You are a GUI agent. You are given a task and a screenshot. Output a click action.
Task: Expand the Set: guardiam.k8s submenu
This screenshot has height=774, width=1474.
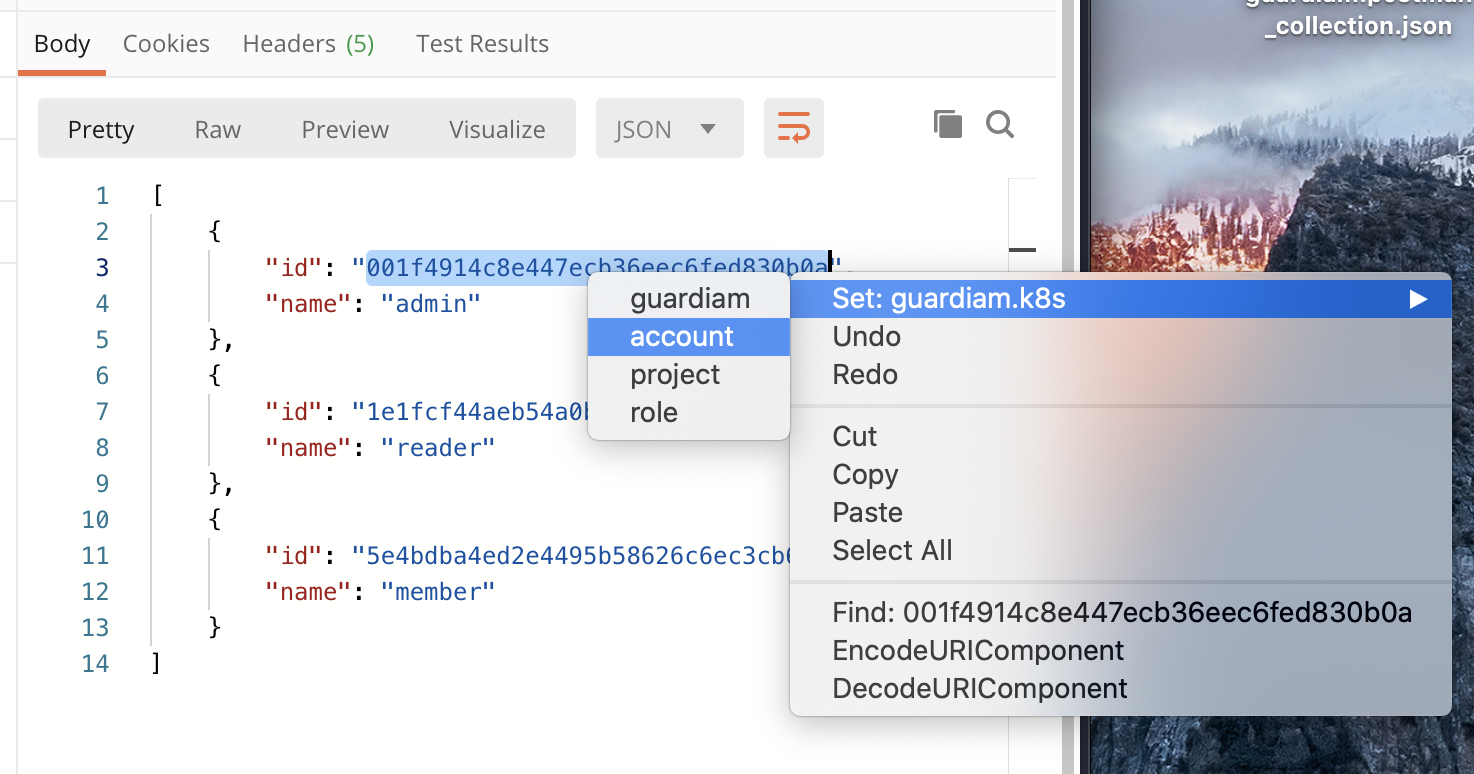click(x=1120, y=297)
